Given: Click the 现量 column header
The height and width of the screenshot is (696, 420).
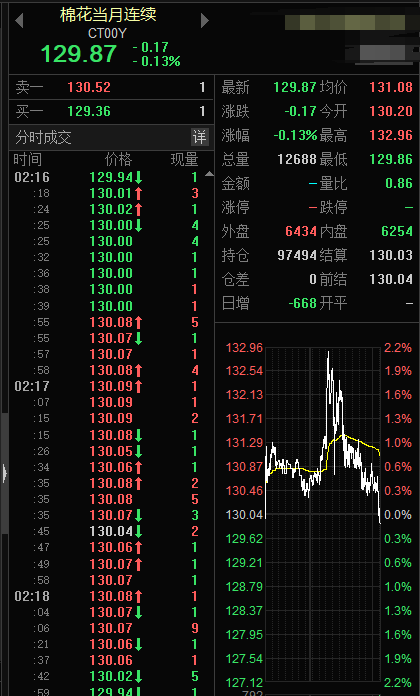Looking at the screenshot, I should click(x=185, y=159).
